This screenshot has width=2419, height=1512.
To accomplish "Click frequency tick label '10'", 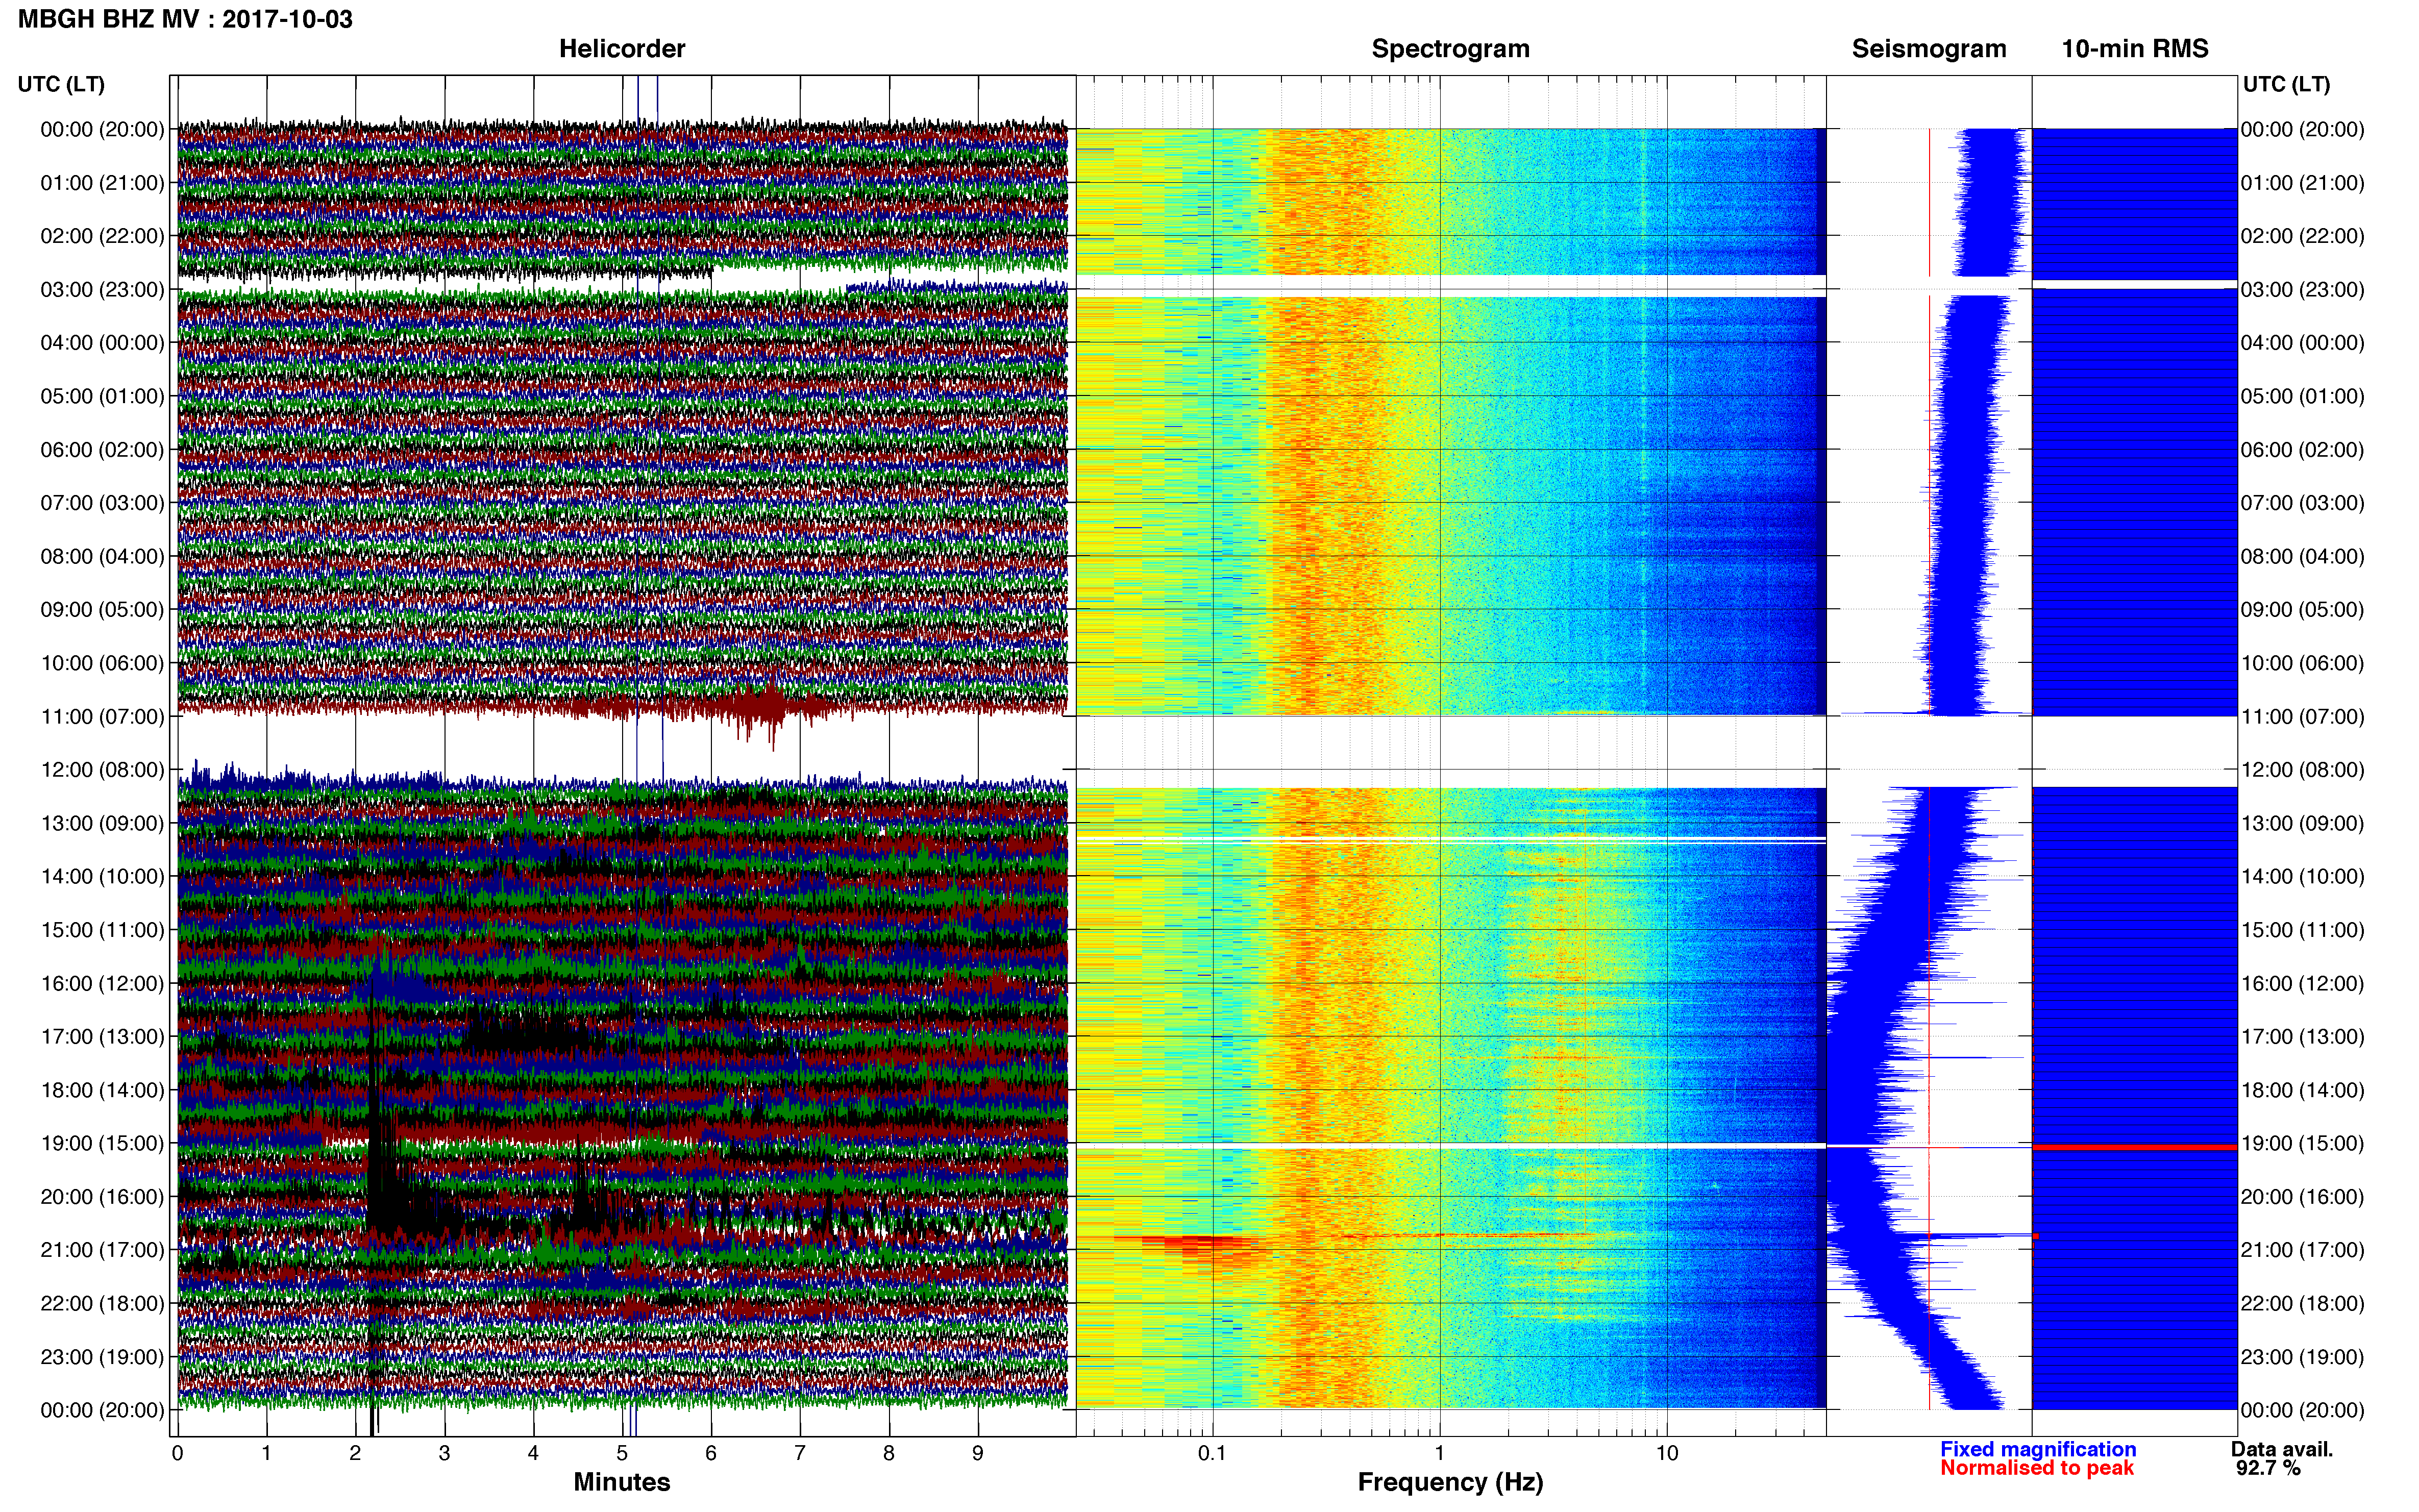I will click(x=1667, y=1454).
